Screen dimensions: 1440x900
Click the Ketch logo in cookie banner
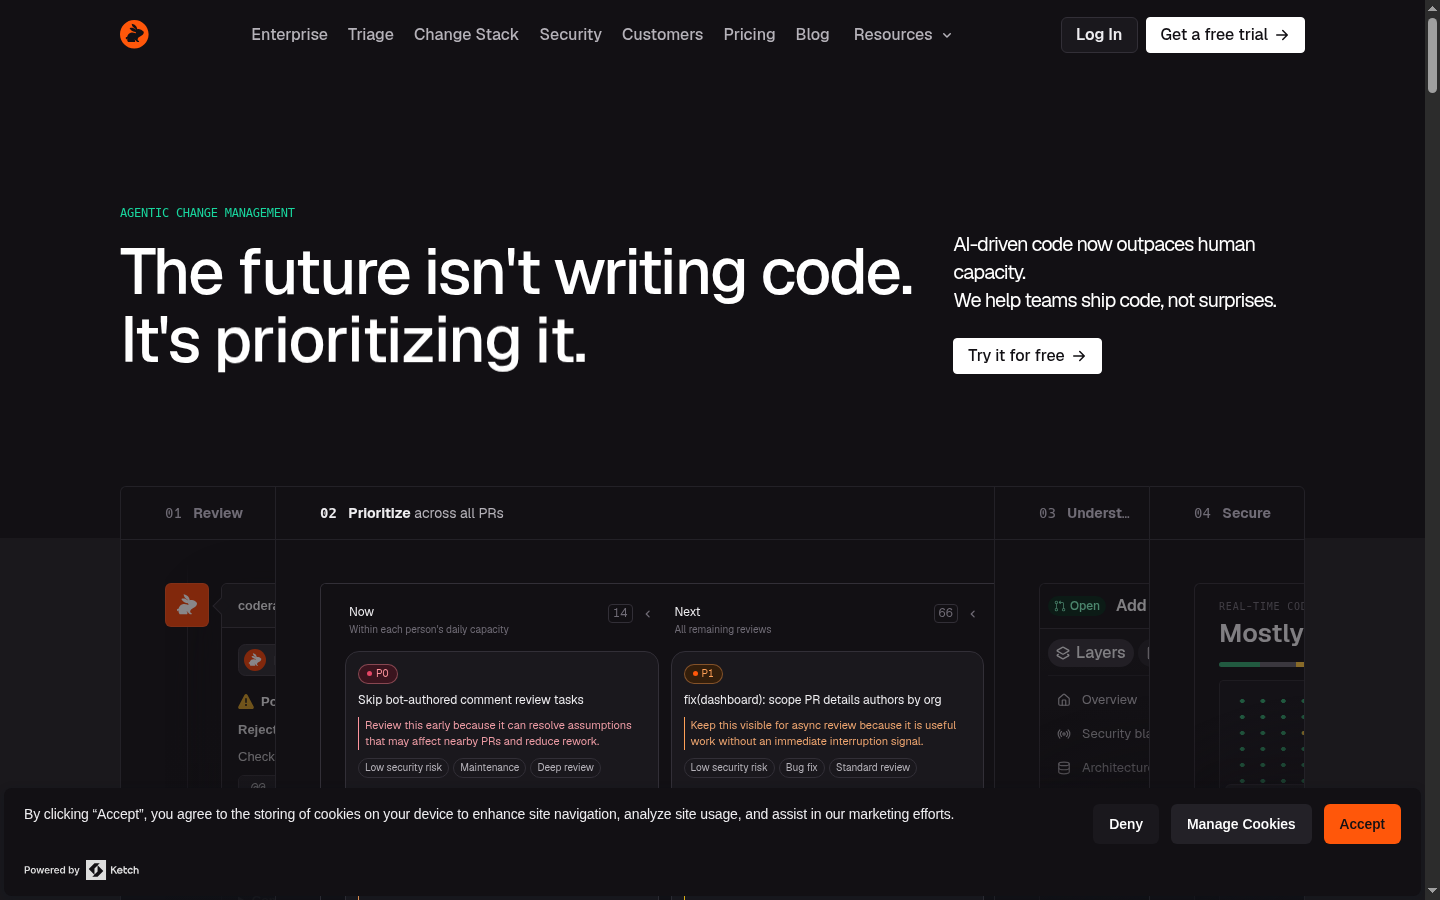click(112, 870)
